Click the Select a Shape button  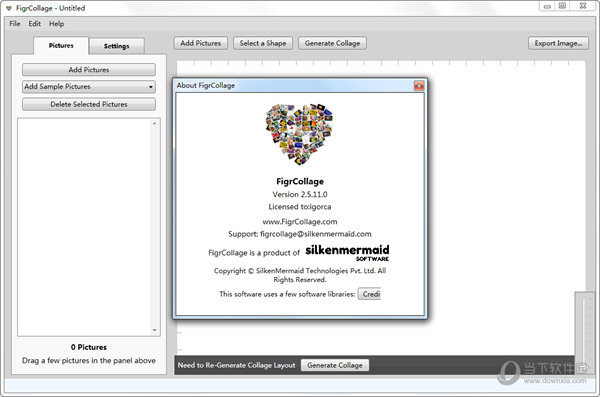263,43
